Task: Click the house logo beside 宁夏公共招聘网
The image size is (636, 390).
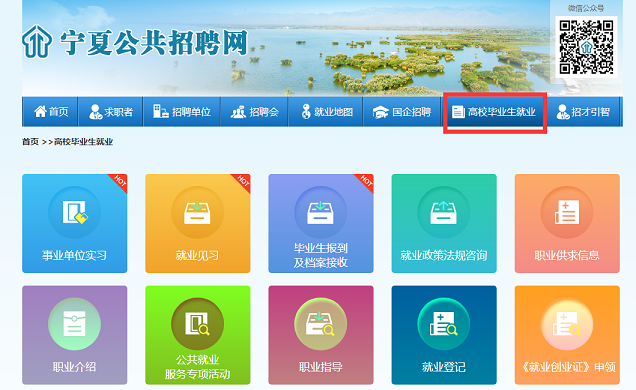Action: coord(37,42)
